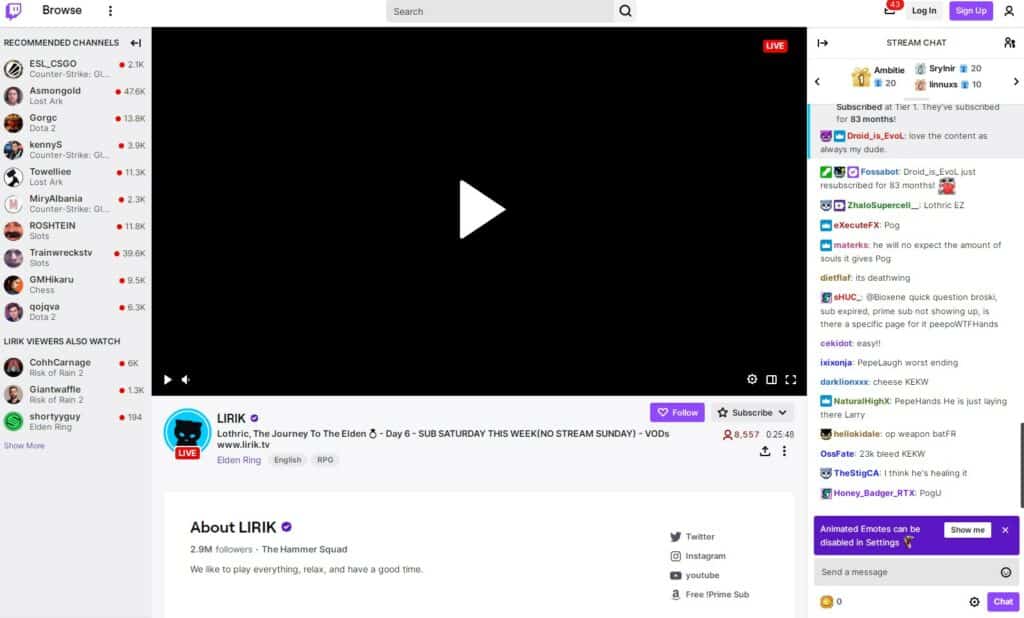Click the LIRIK channel avatar

coord(187,432)
